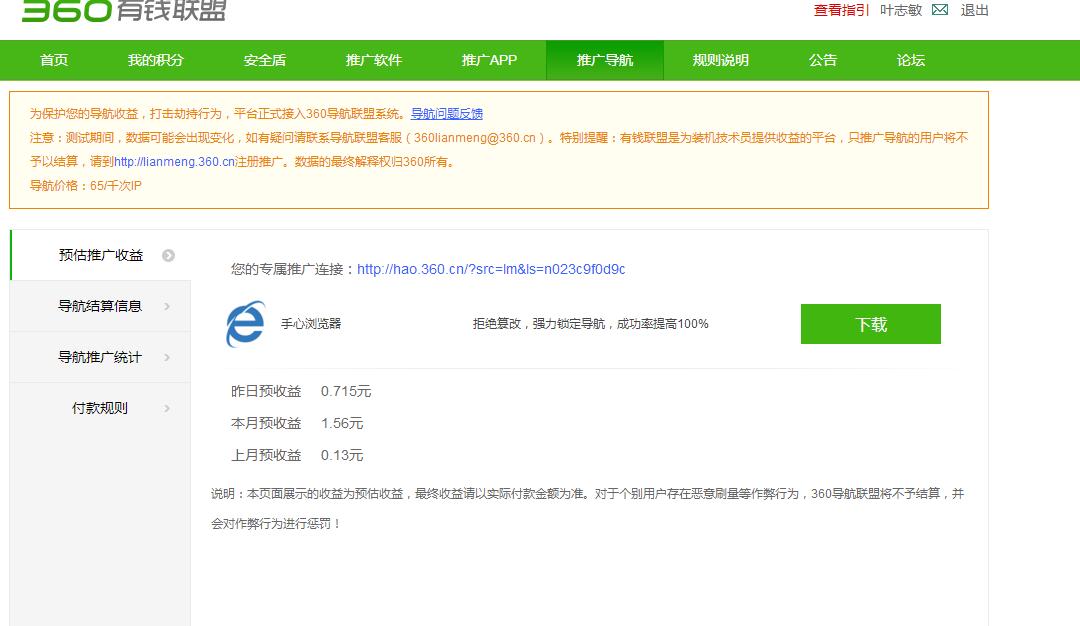Switch to the 推广软件 tab
1080x626 pixels.
tap(373, 61)
